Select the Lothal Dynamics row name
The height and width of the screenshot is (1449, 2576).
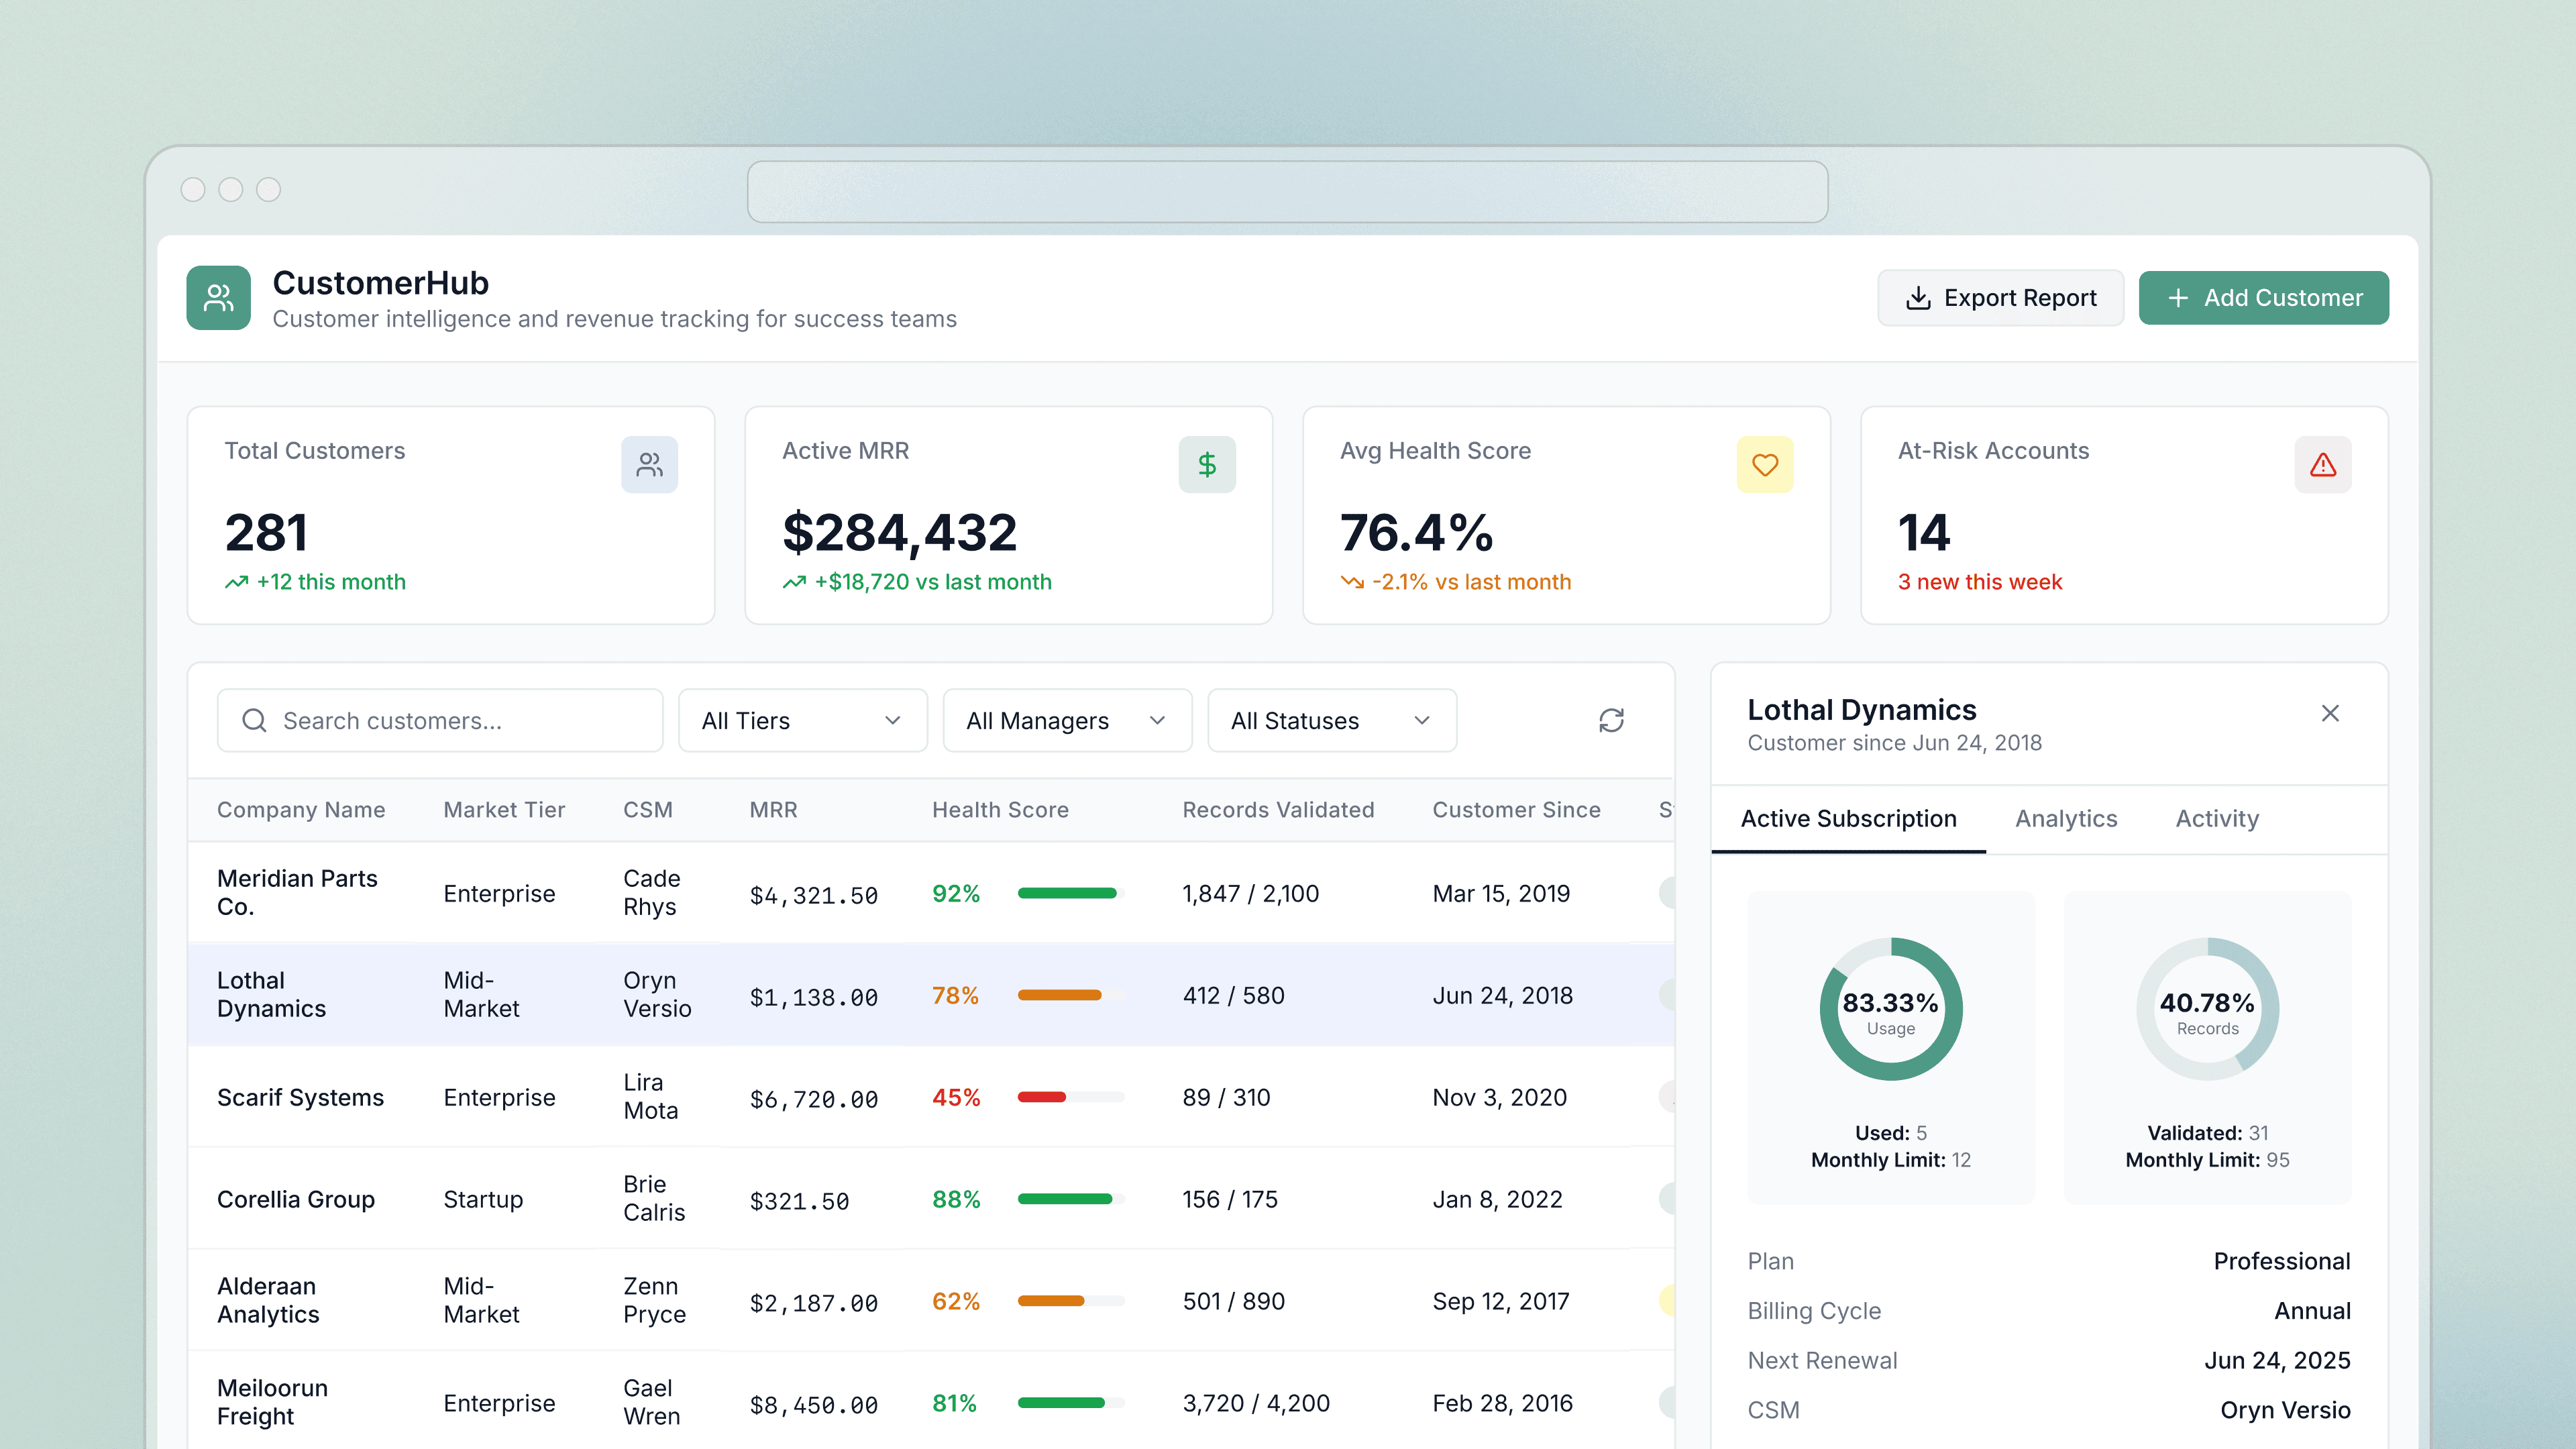click(x=271, y=995)
